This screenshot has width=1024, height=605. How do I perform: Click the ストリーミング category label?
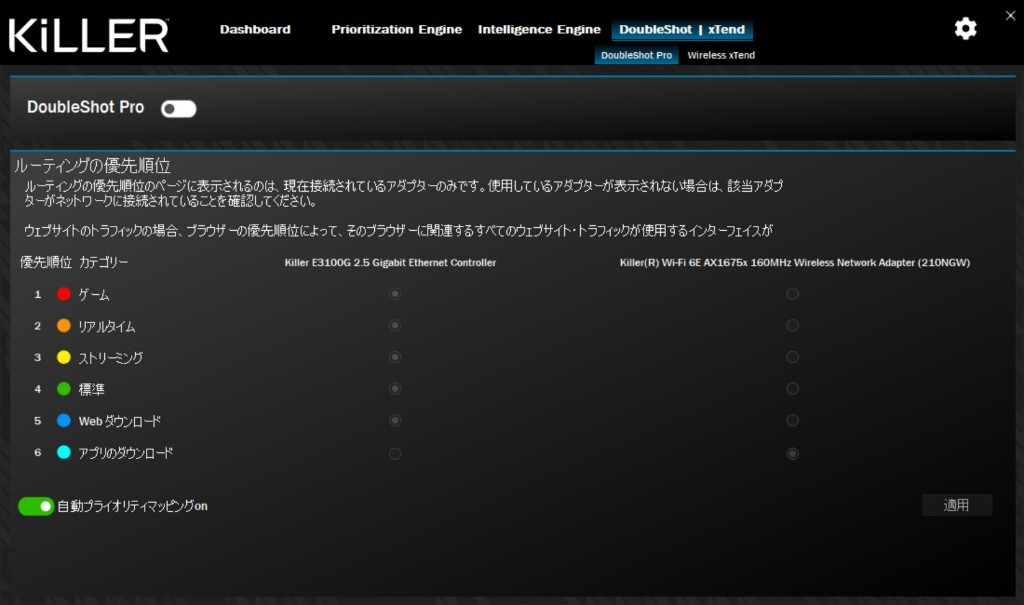(110, 358)
